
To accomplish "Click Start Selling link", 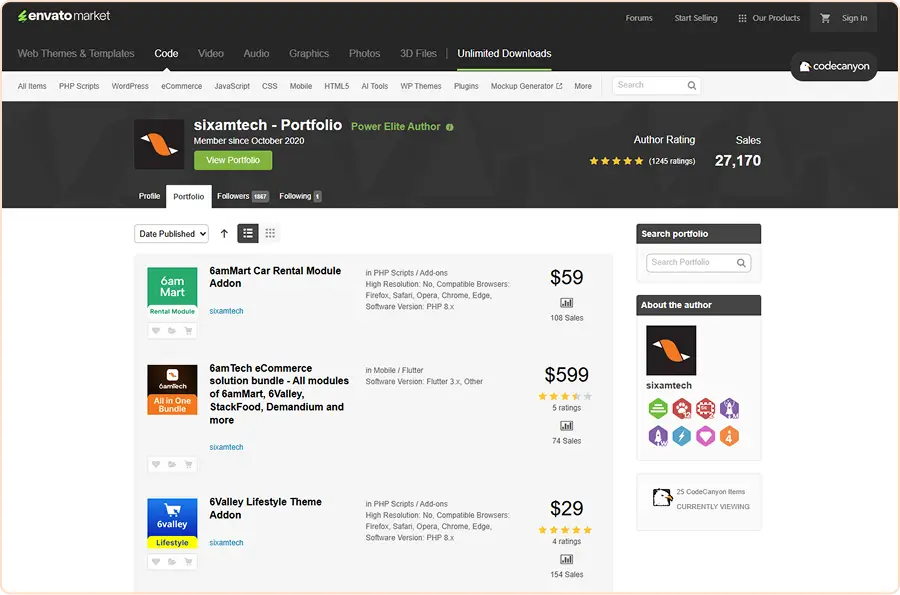I will [696, 18].
